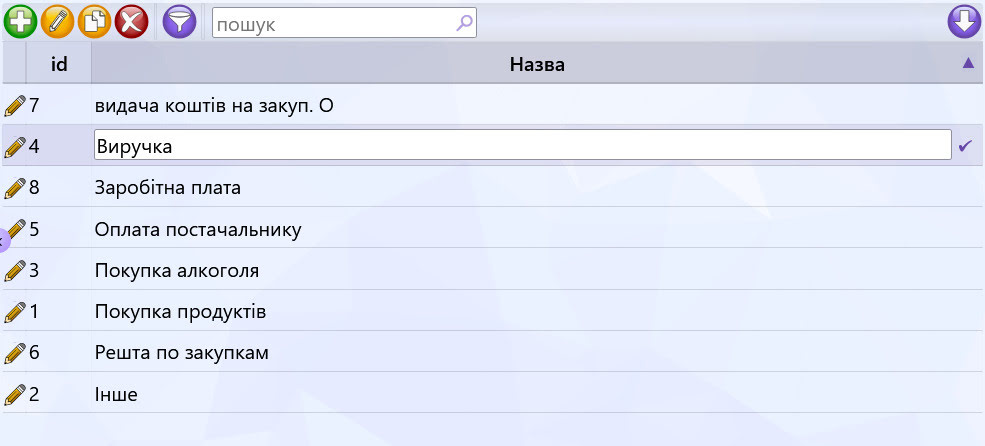Image resolution: width=985 pixels, height=446 pixels.
Task: Click the purple download arrow icon
Action: pyautogui.click(x=964, y=23)
